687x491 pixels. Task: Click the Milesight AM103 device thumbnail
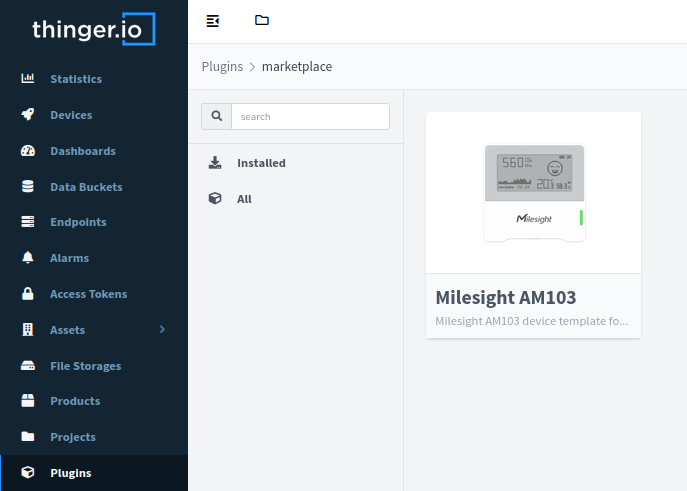[534, 193]
